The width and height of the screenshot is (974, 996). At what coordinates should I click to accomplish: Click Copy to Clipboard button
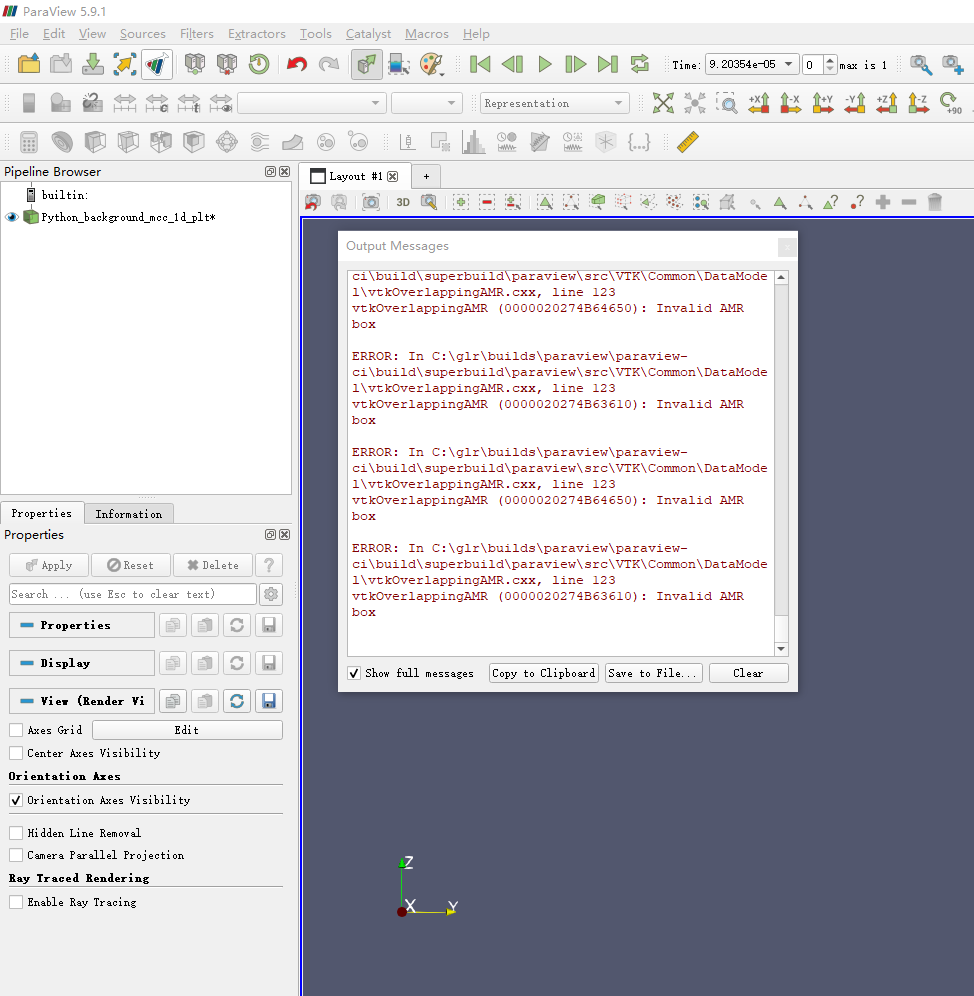[544, 673]
